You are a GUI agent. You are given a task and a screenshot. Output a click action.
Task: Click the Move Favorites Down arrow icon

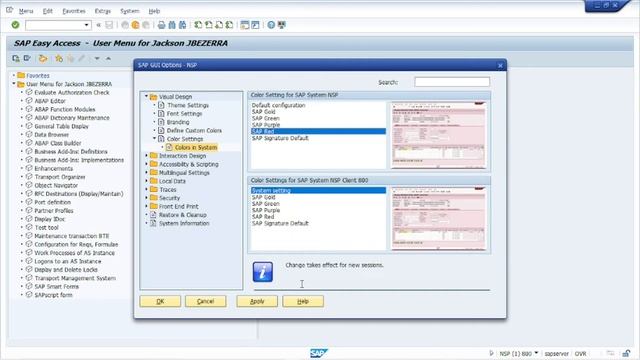tap(97, 58)
